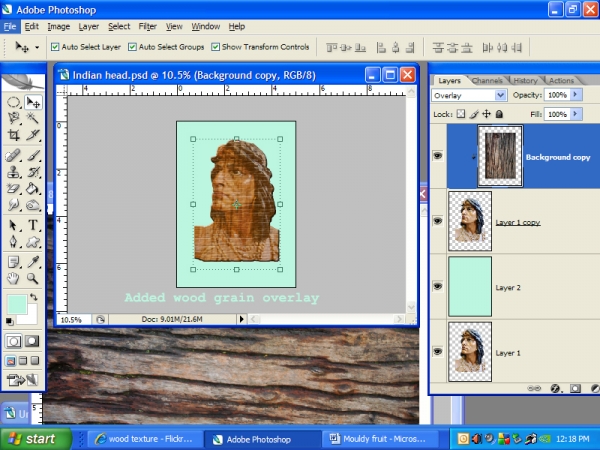The image size is (600, 450).
Task: Open the Filter menu
Action: (147, 26)
